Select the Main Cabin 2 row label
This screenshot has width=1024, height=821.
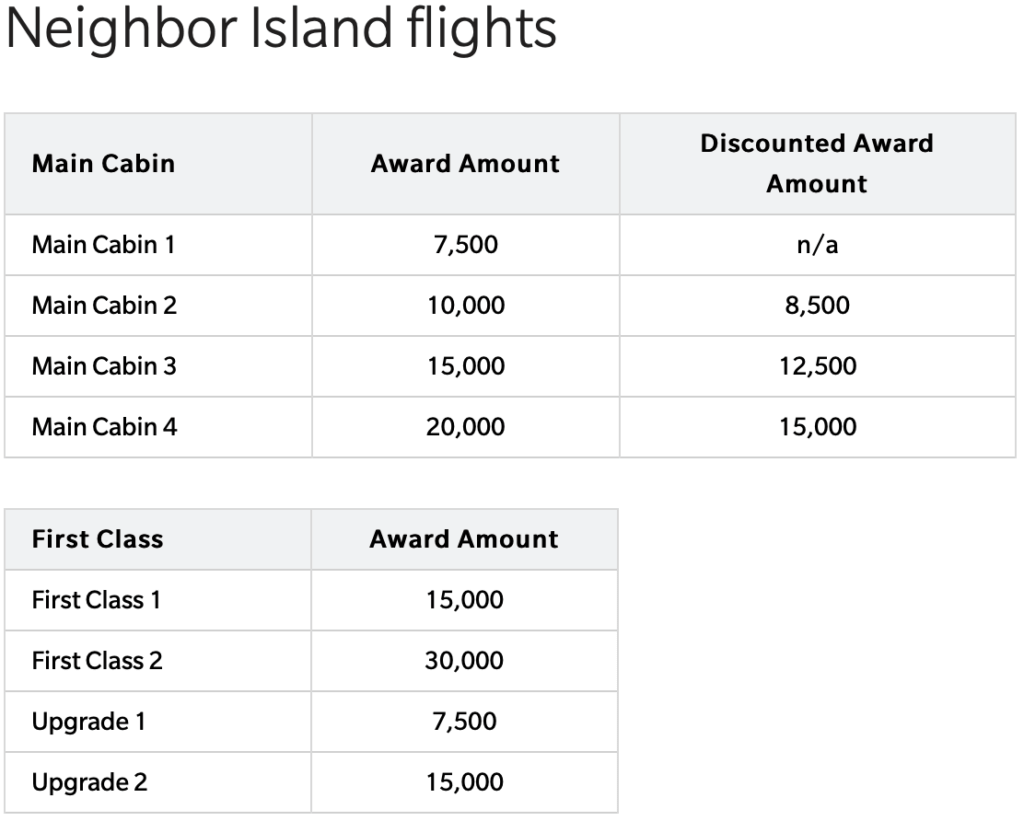(104, 306)
